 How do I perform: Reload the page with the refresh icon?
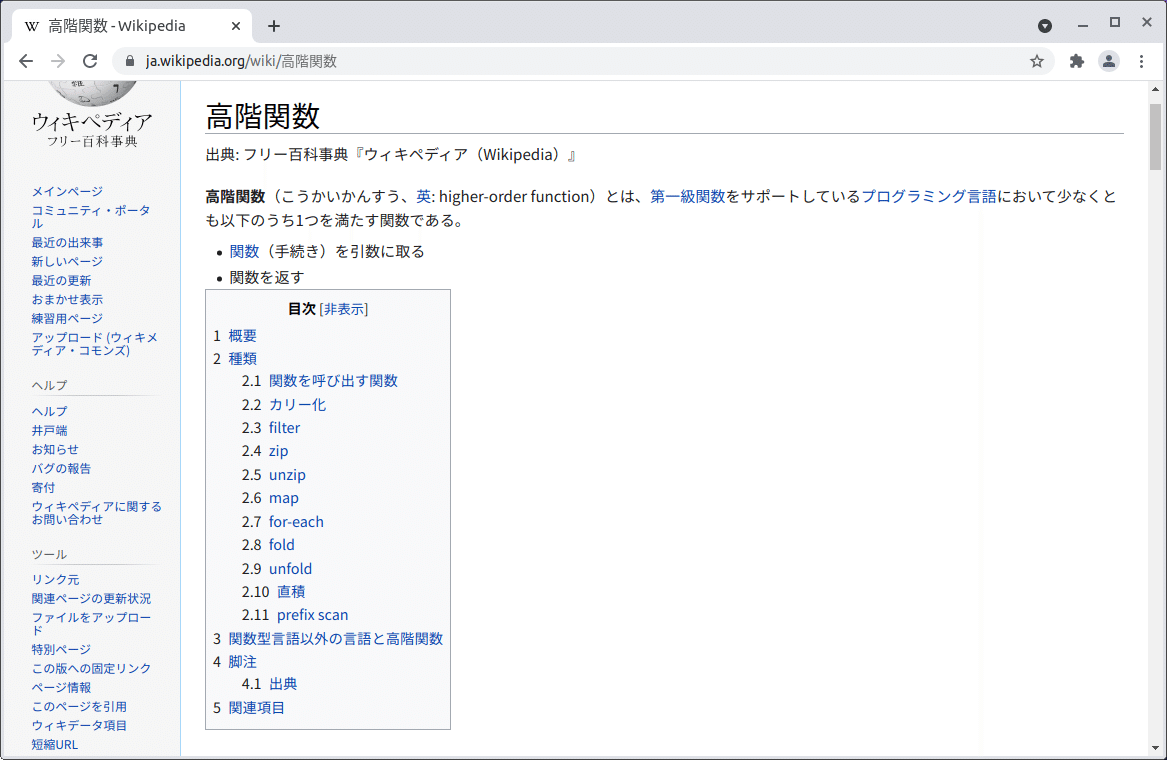(90, 61)
